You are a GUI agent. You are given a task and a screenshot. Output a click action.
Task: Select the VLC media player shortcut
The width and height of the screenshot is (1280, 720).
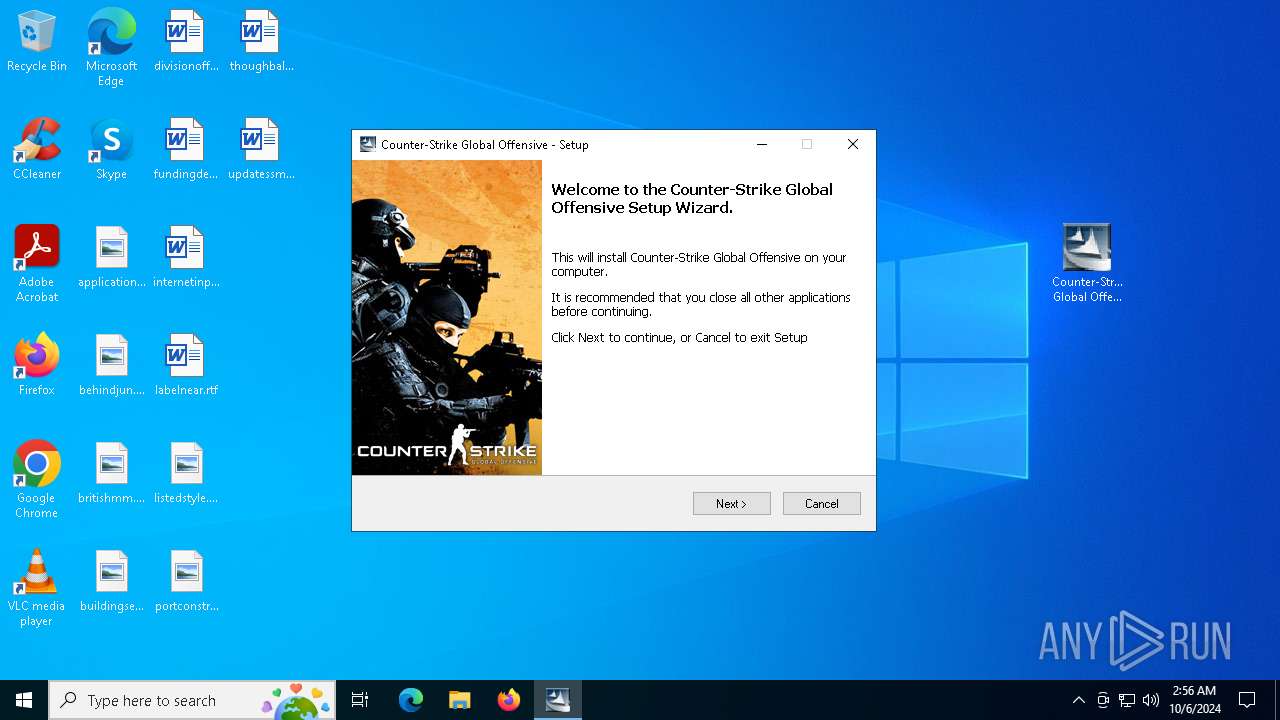click(37, 588)
